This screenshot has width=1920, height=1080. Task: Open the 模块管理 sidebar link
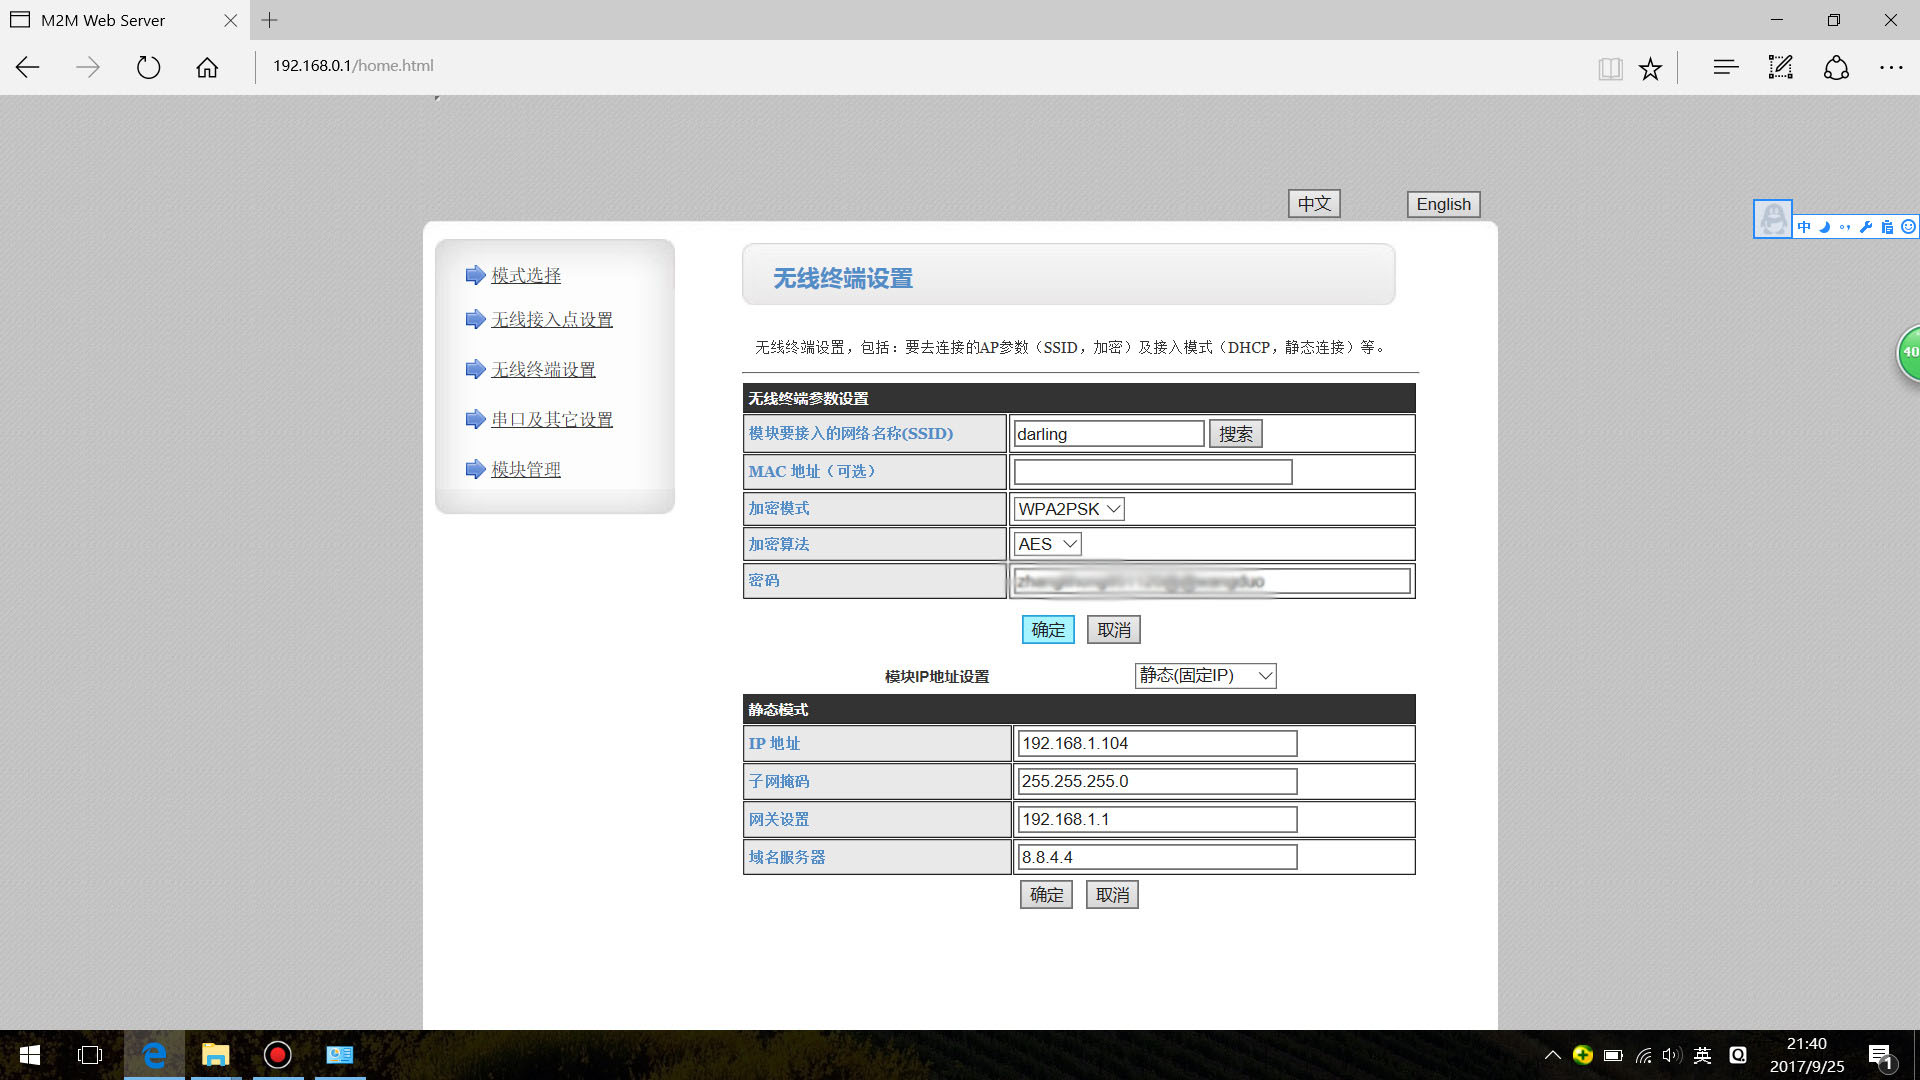526,470
